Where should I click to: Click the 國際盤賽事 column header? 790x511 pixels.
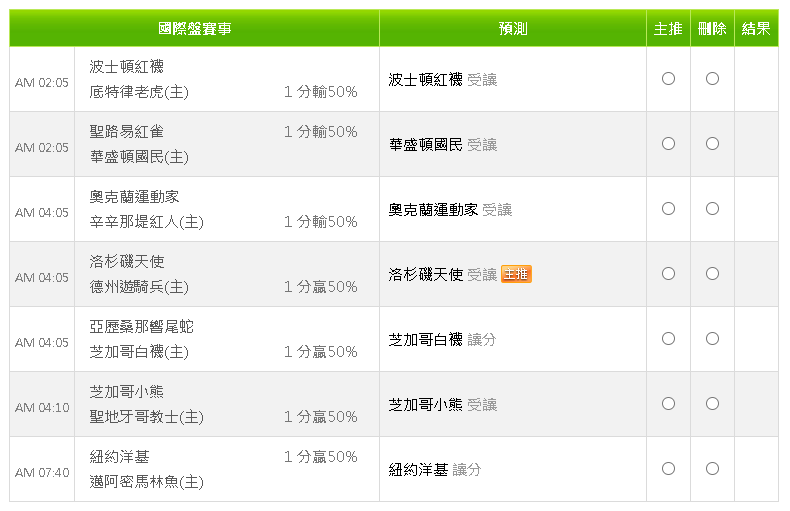coord(194,28)
